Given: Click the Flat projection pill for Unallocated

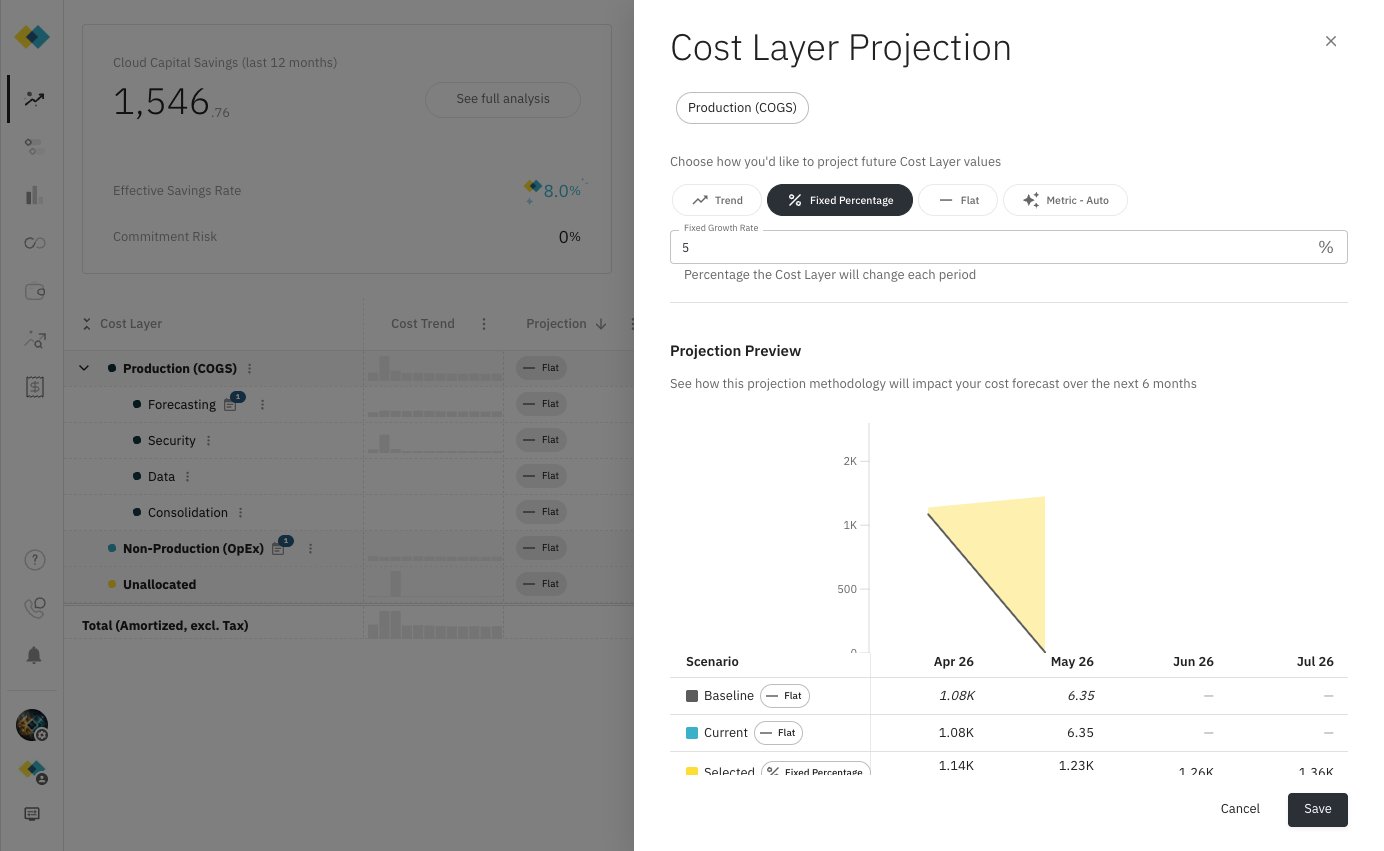Looking at the screenshot, I should point(541,584).
